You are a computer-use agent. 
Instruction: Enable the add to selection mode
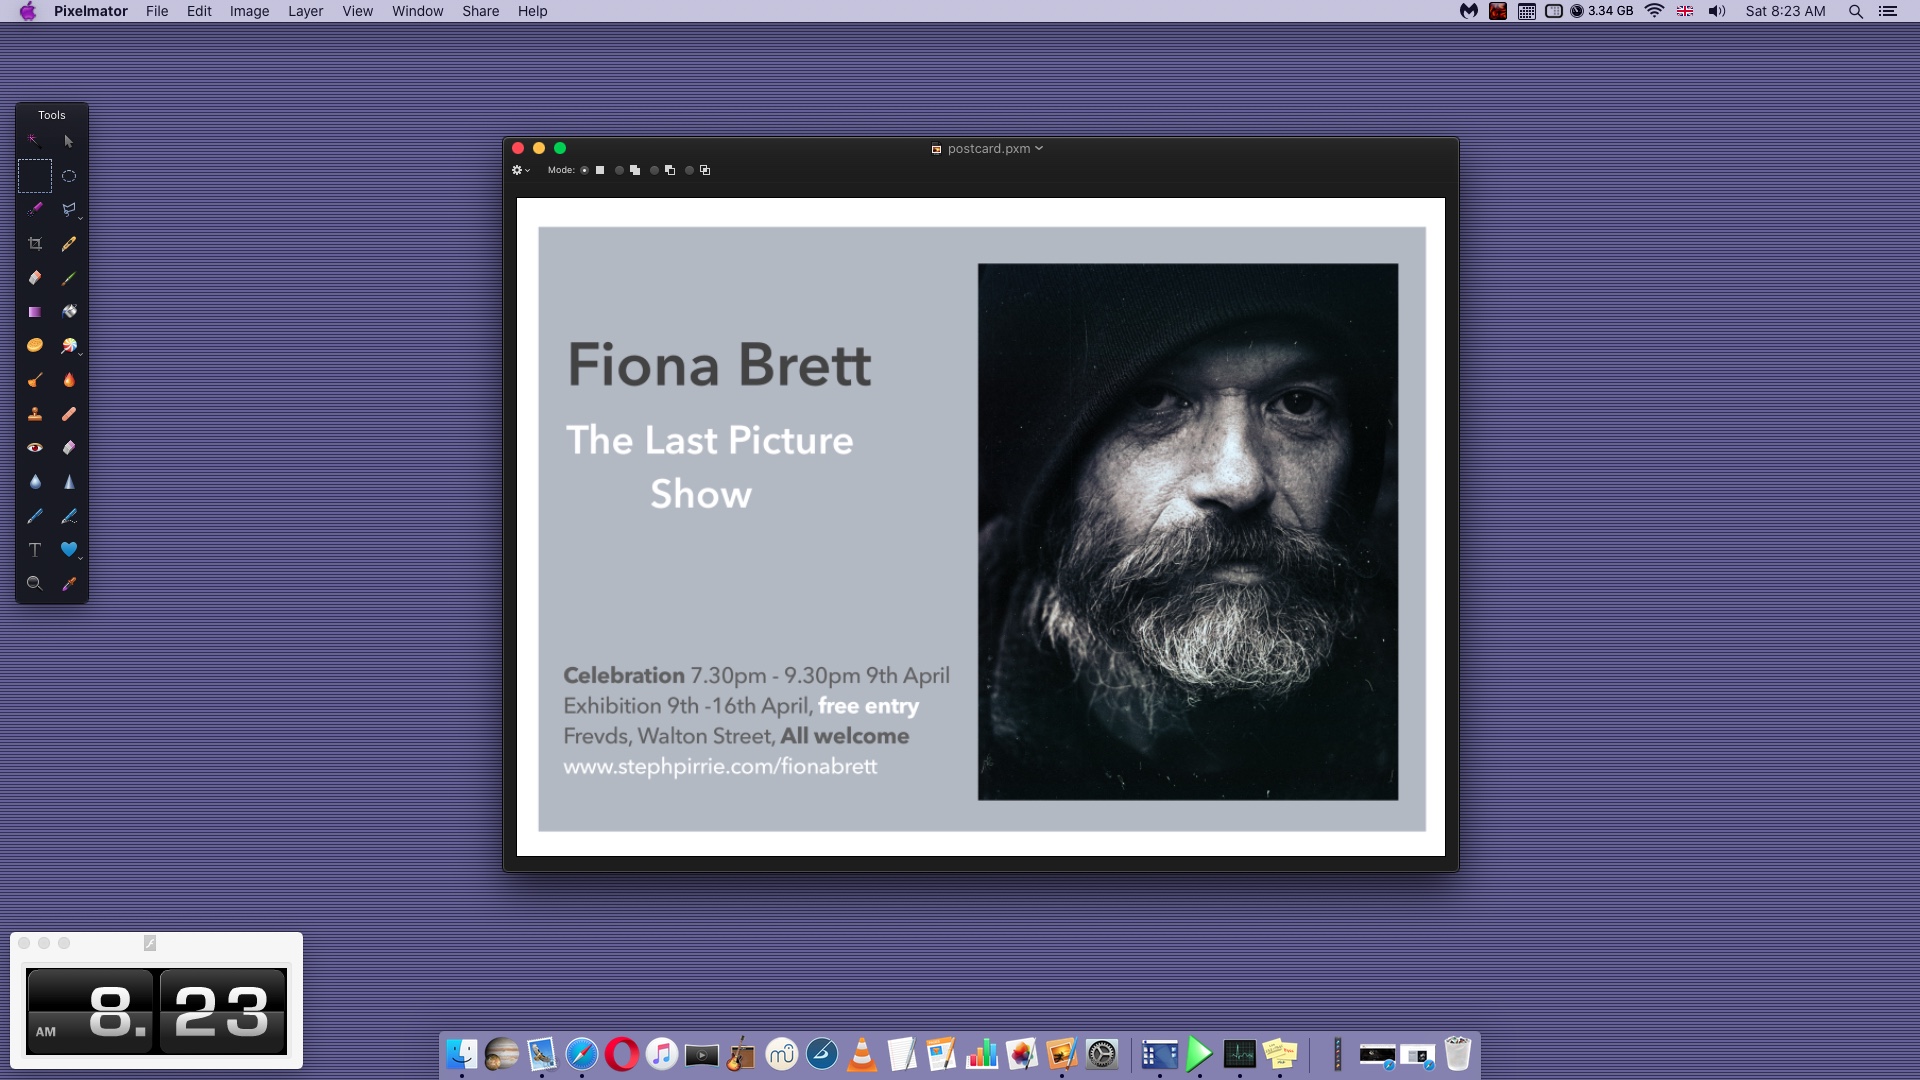pos(620,170)
